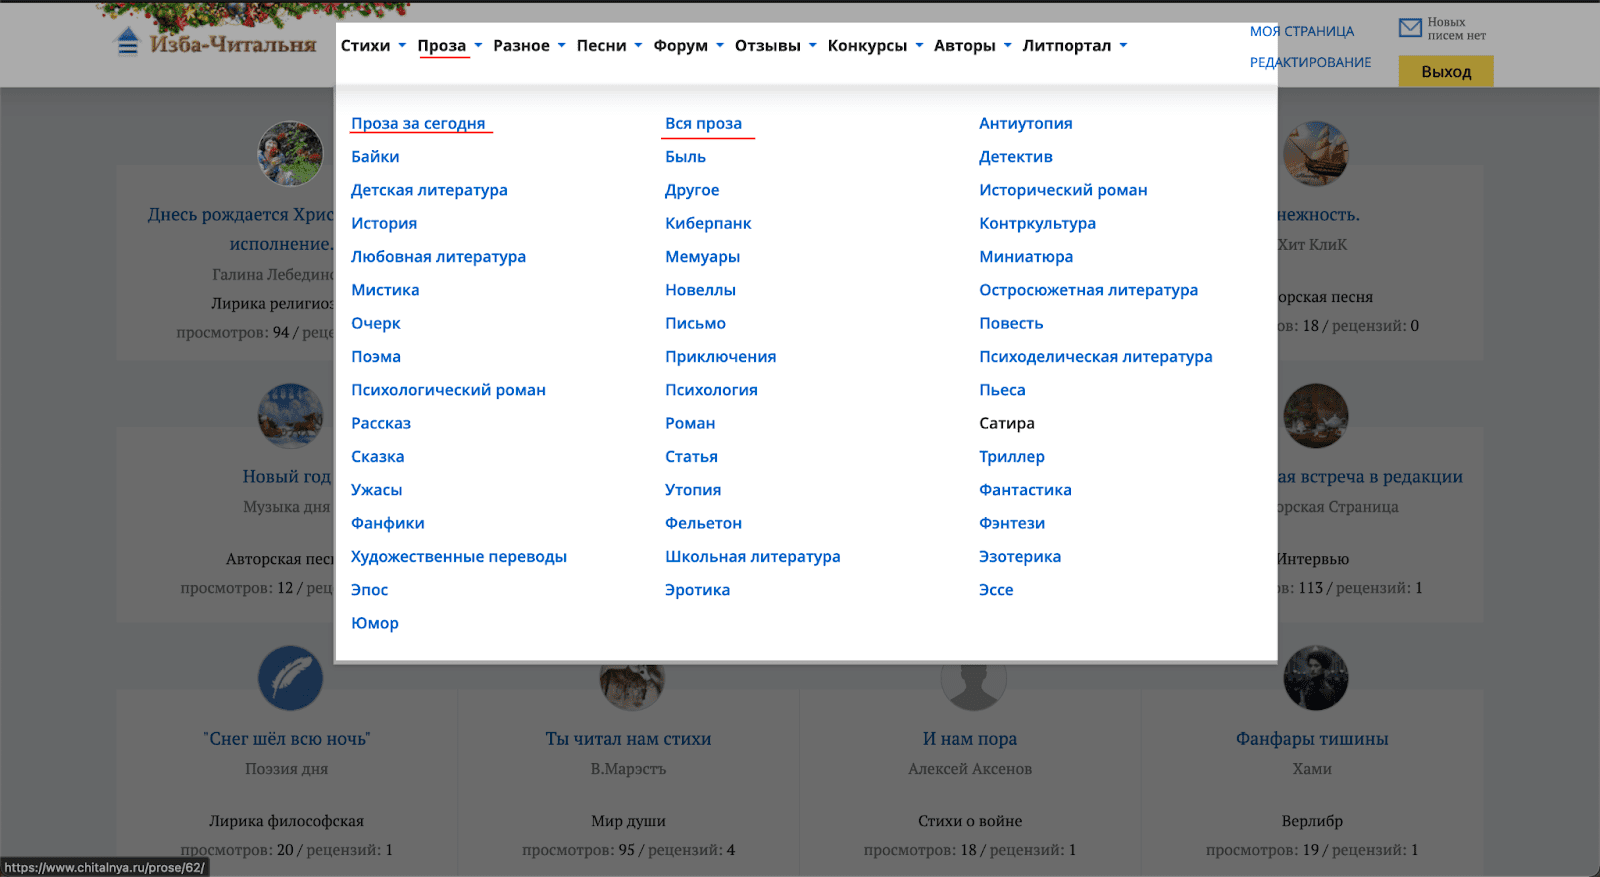
Task: Select the Сказка genre
Action: (378, 457)
